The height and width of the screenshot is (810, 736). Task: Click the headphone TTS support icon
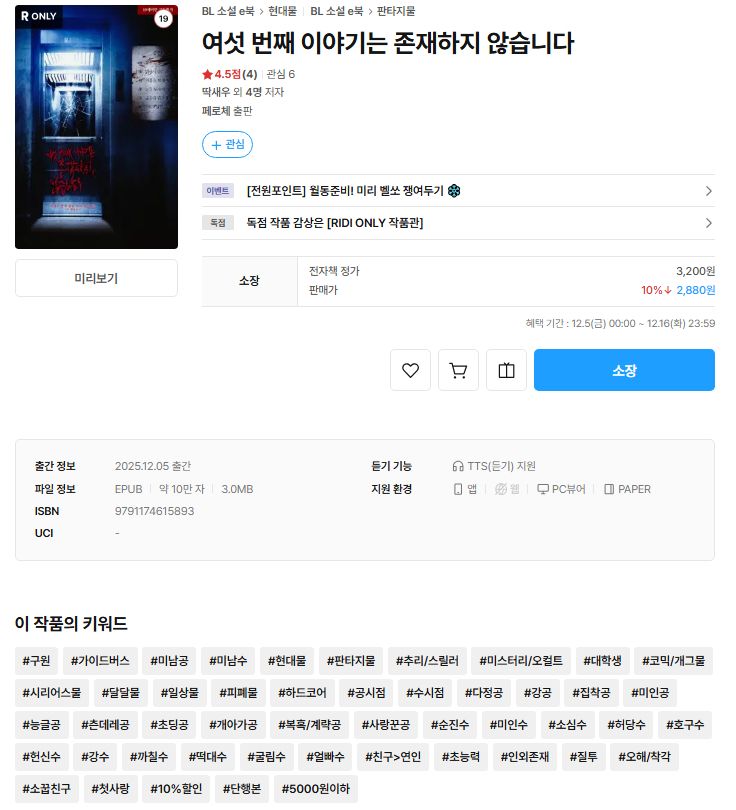coord(458,466)
